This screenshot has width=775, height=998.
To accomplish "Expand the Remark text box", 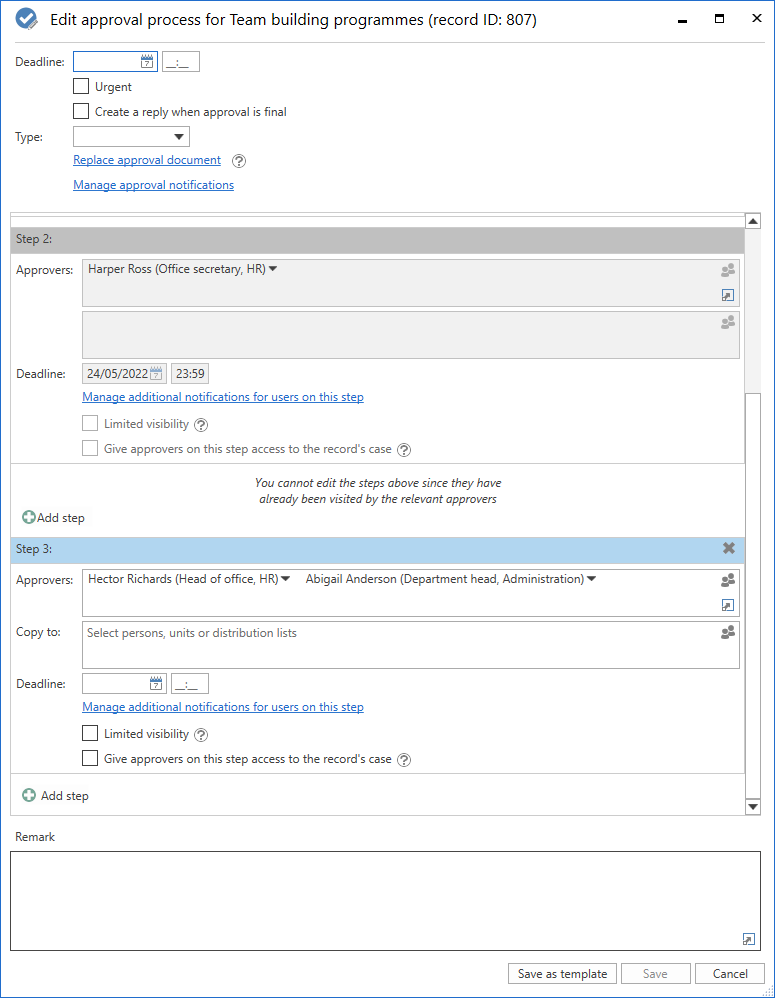I will [x=749, y=938].
